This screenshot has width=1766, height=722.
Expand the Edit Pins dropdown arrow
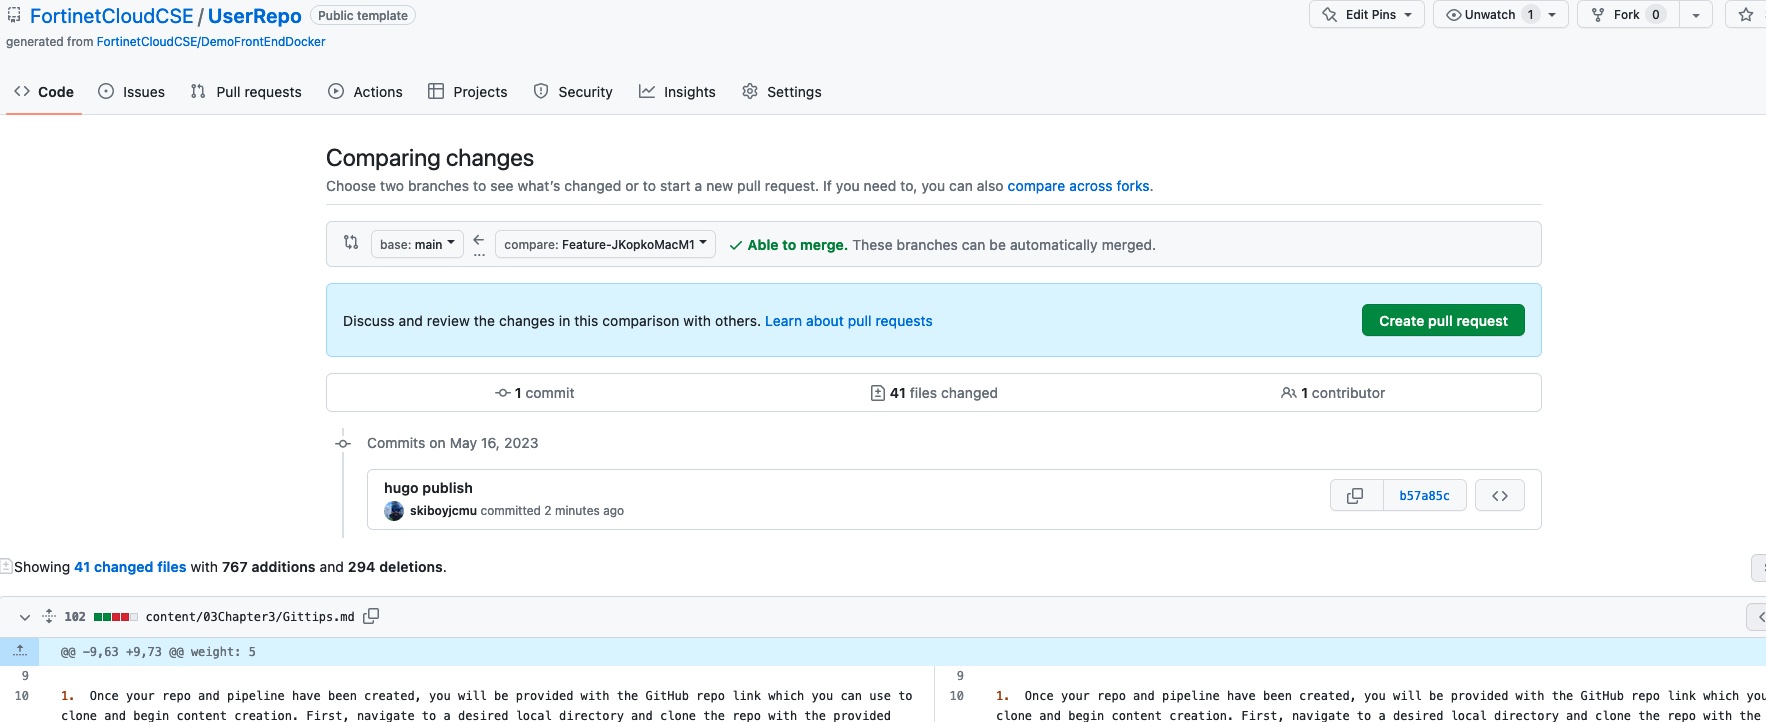point(1408,15)
